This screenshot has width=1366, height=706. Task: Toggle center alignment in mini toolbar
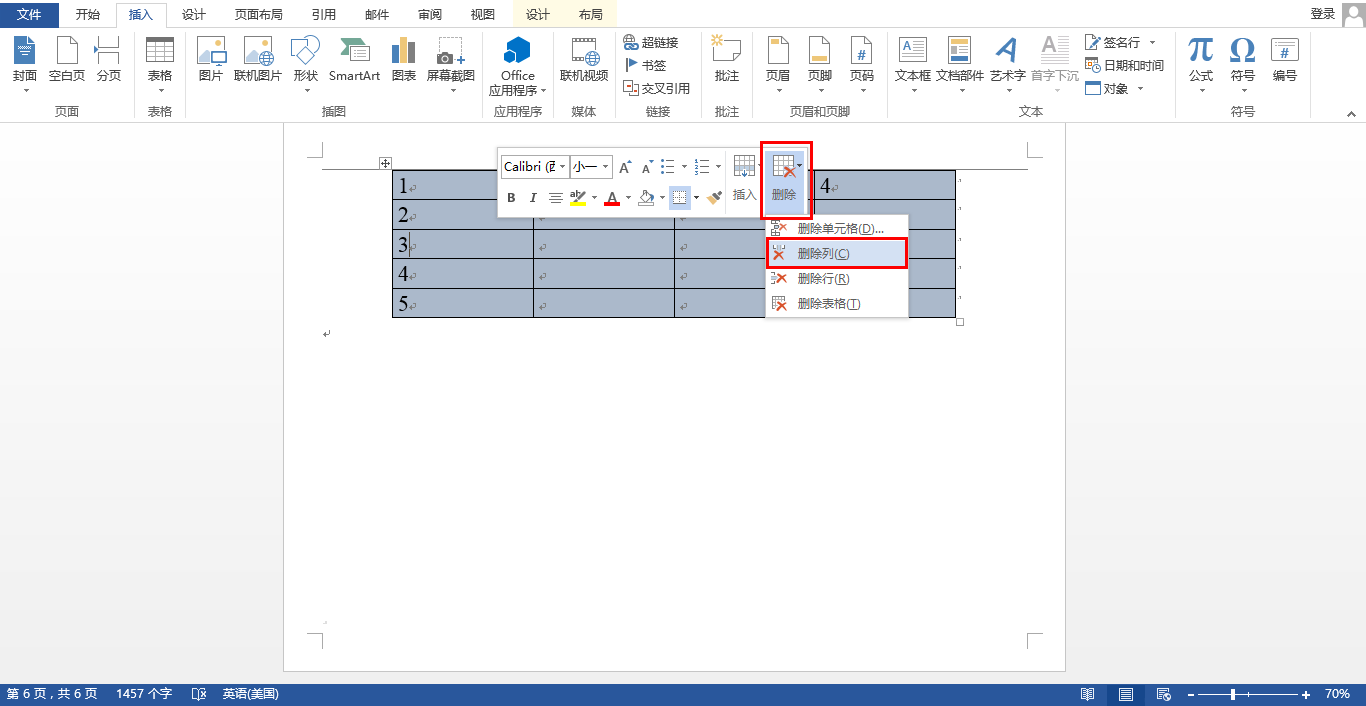[x=555, y=198]
